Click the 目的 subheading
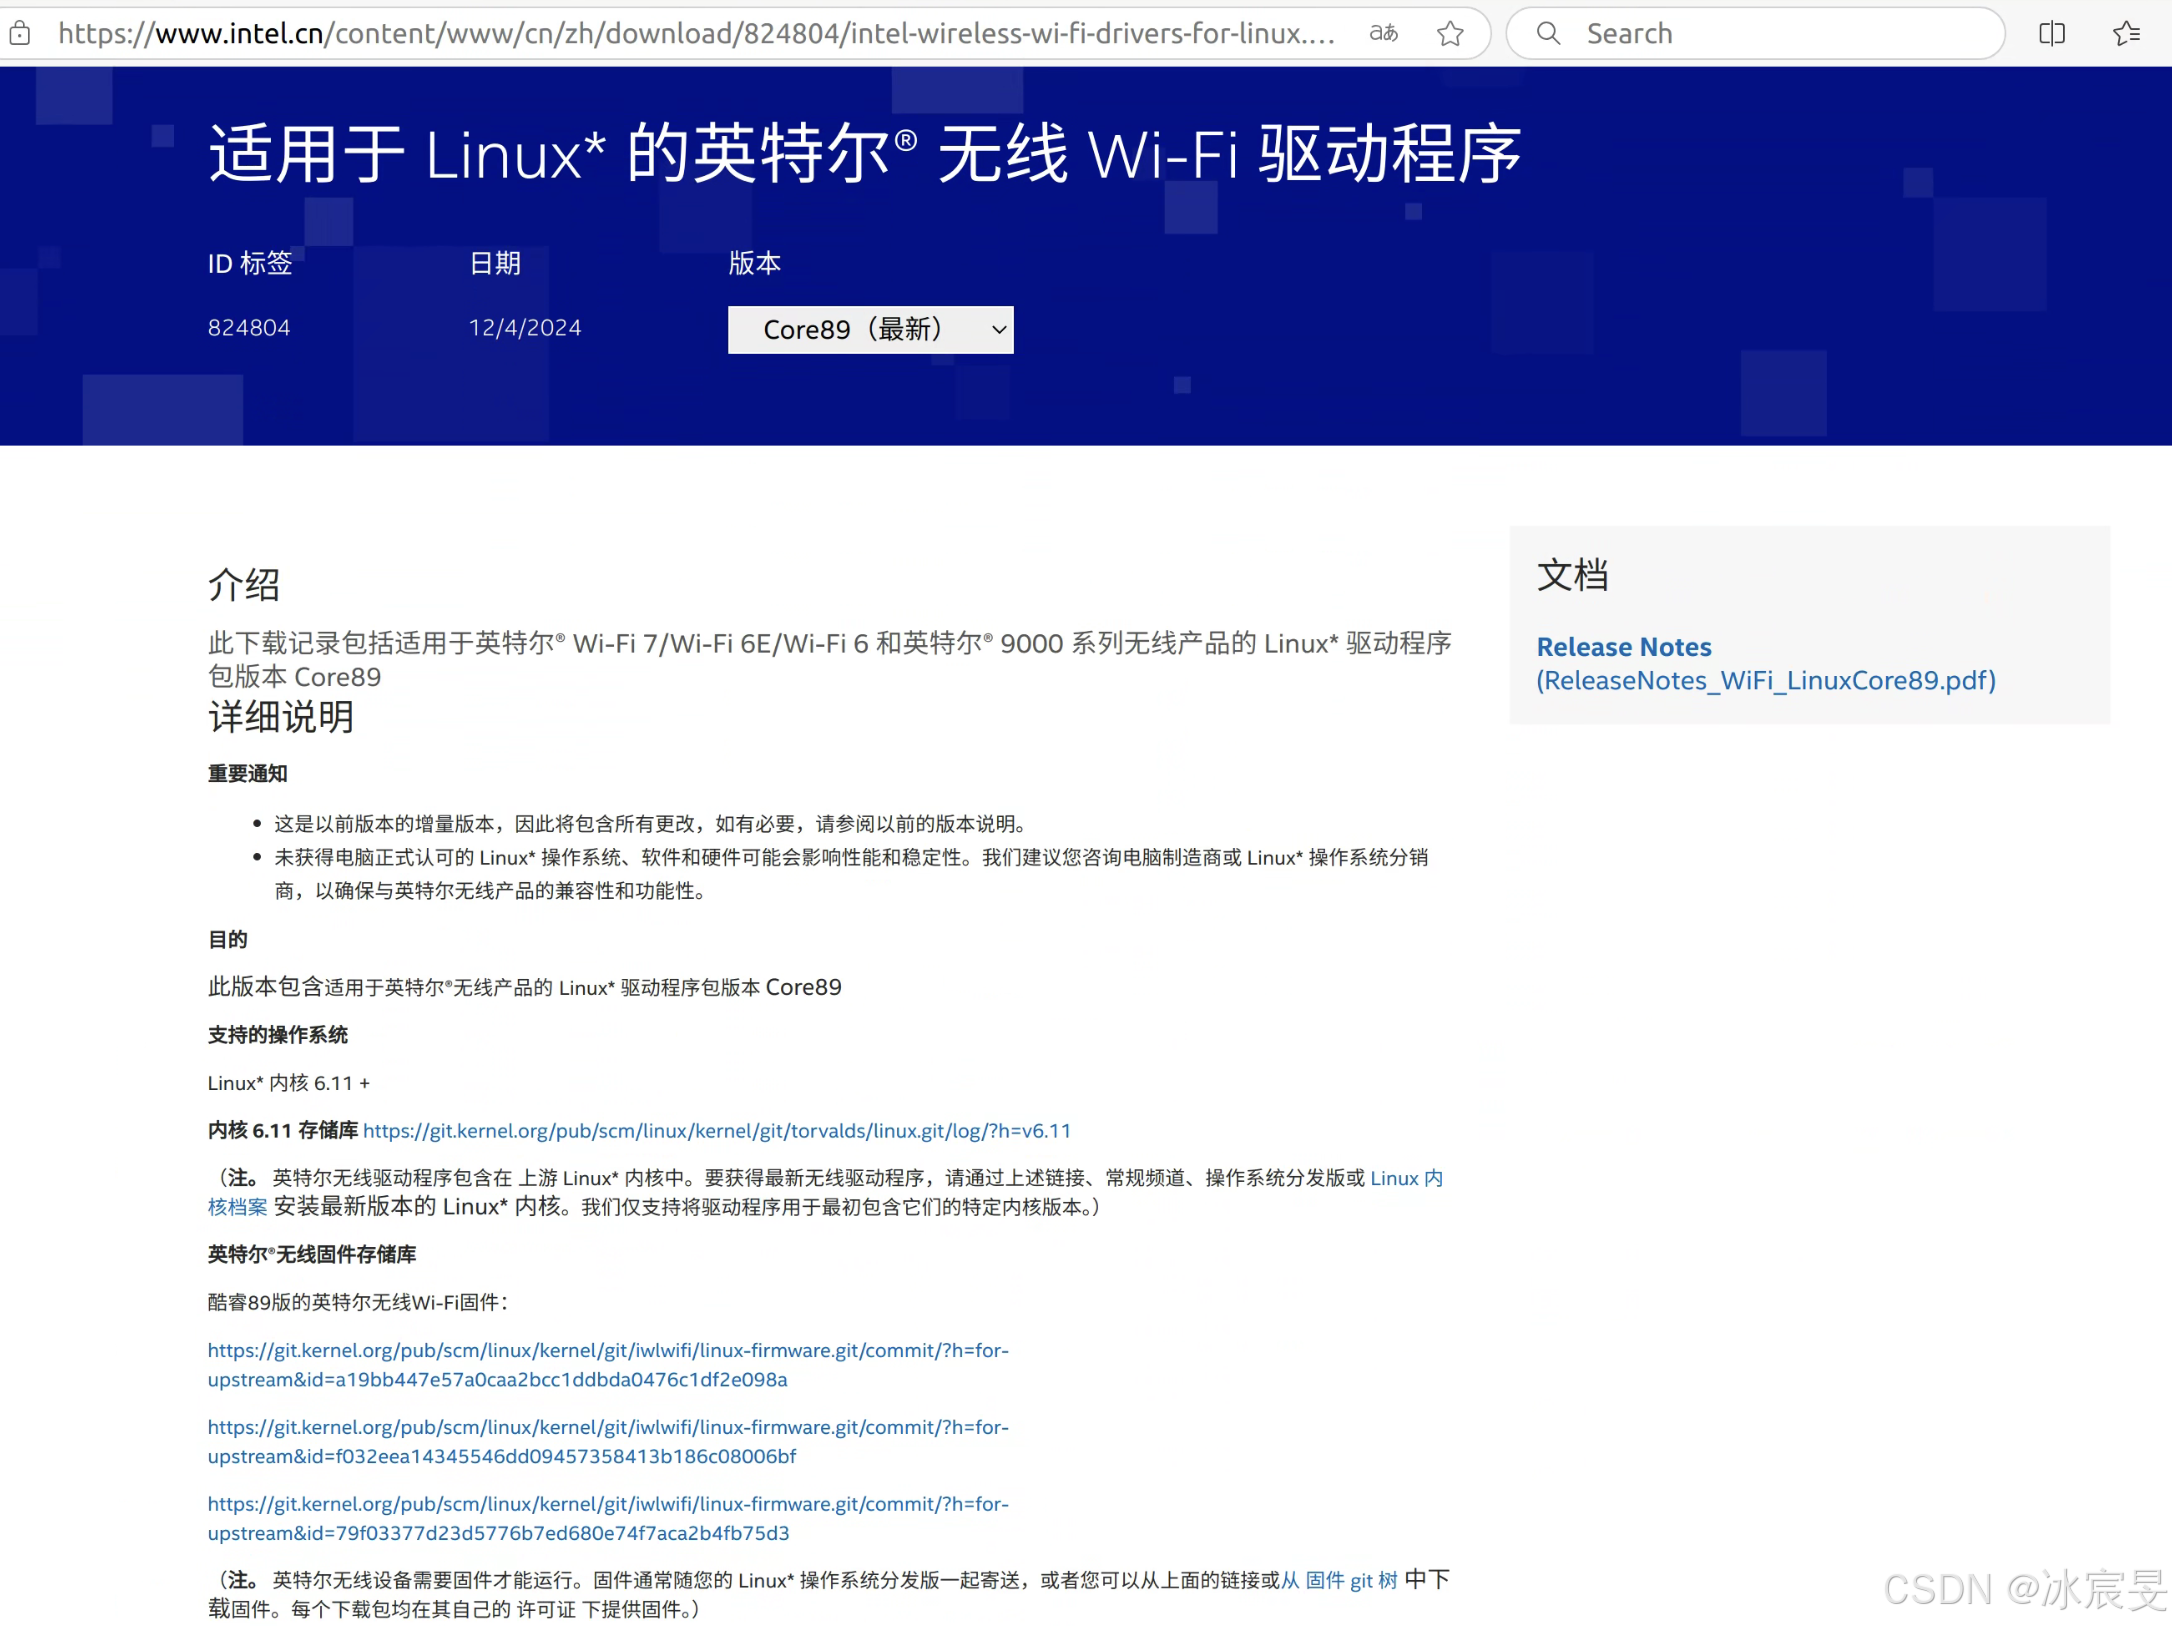This screenshot has width=2172, height=1626. [x=227, y=939]
